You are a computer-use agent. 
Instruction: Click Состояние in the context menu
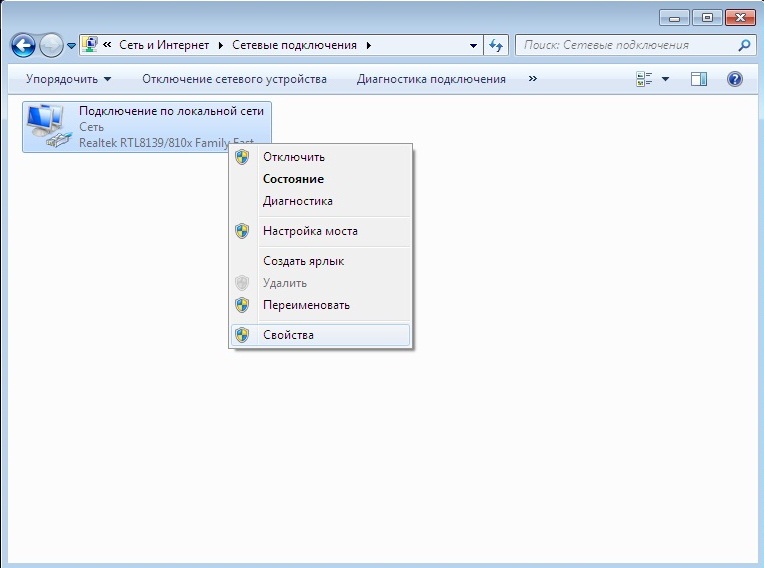point(293,179)
